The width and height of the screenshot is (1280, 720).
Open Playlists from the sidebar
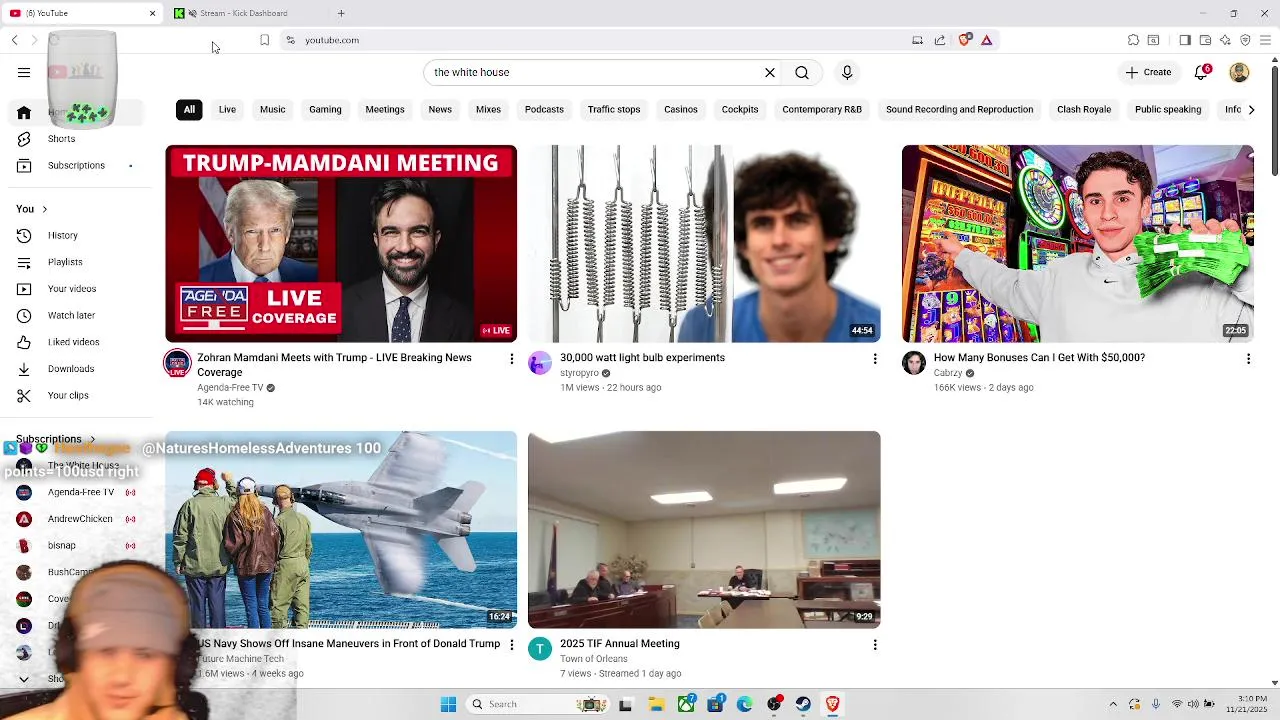click(x=65, y=262)
